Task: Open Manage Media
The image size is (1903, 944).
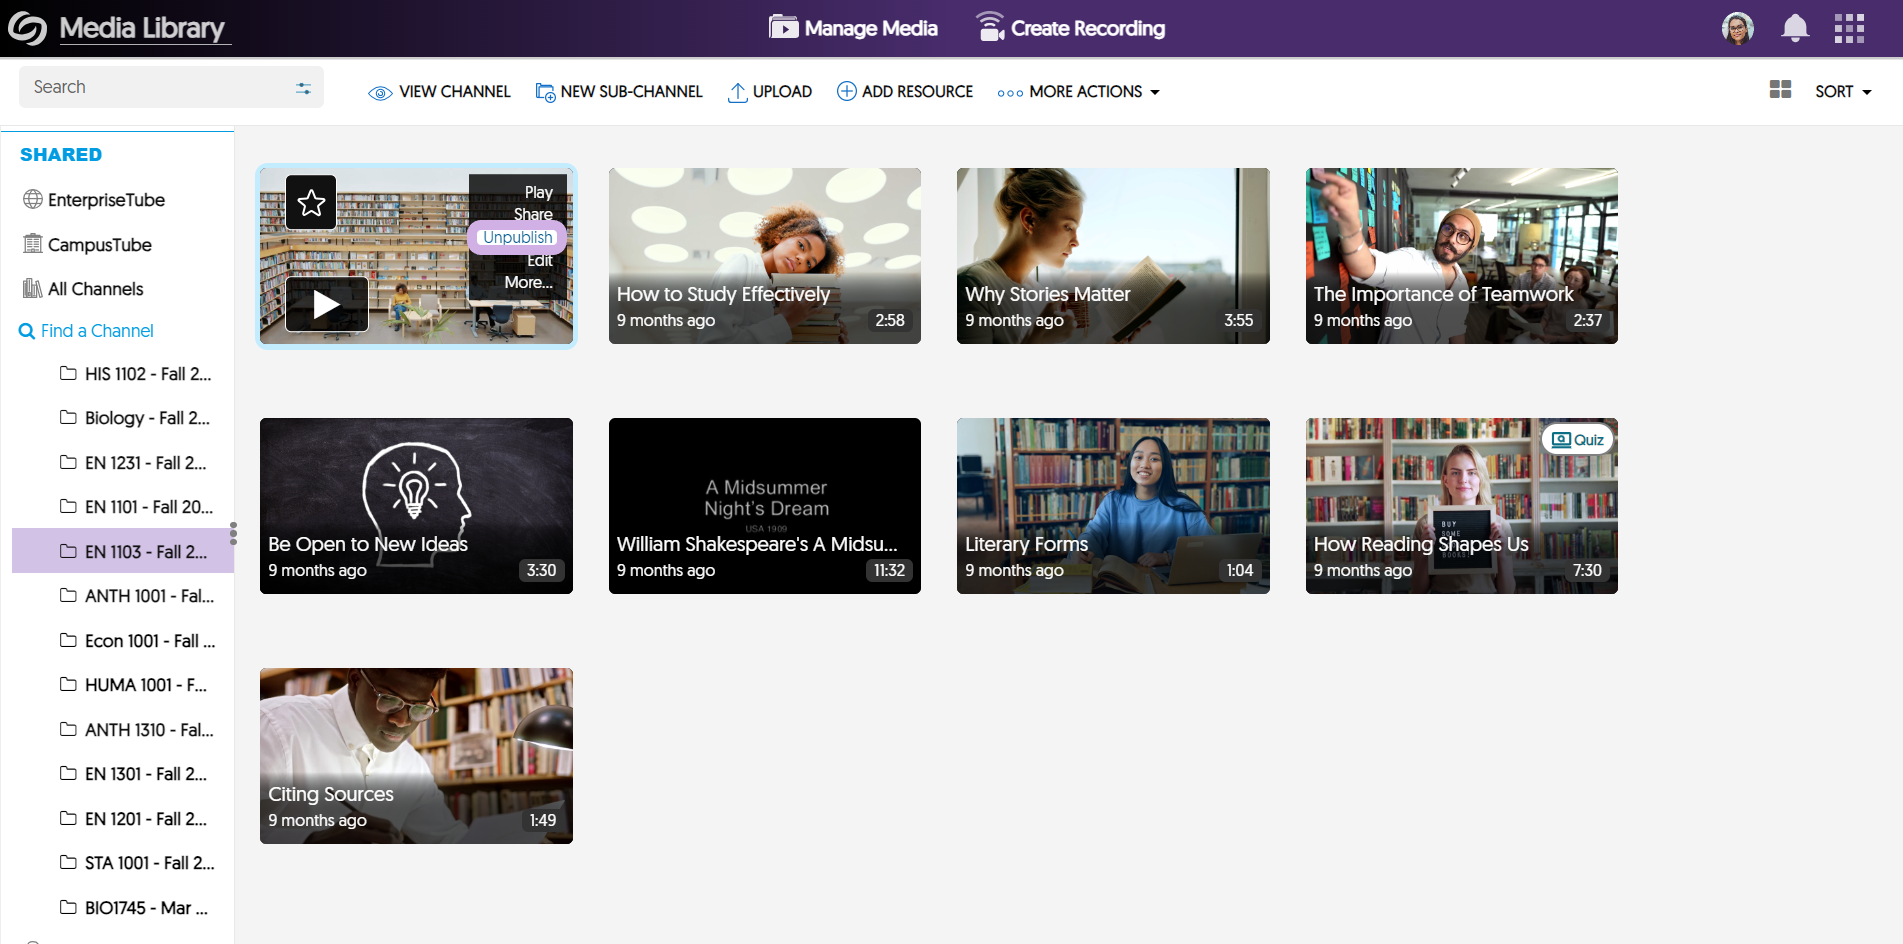Action: click(x=853, y=28)
